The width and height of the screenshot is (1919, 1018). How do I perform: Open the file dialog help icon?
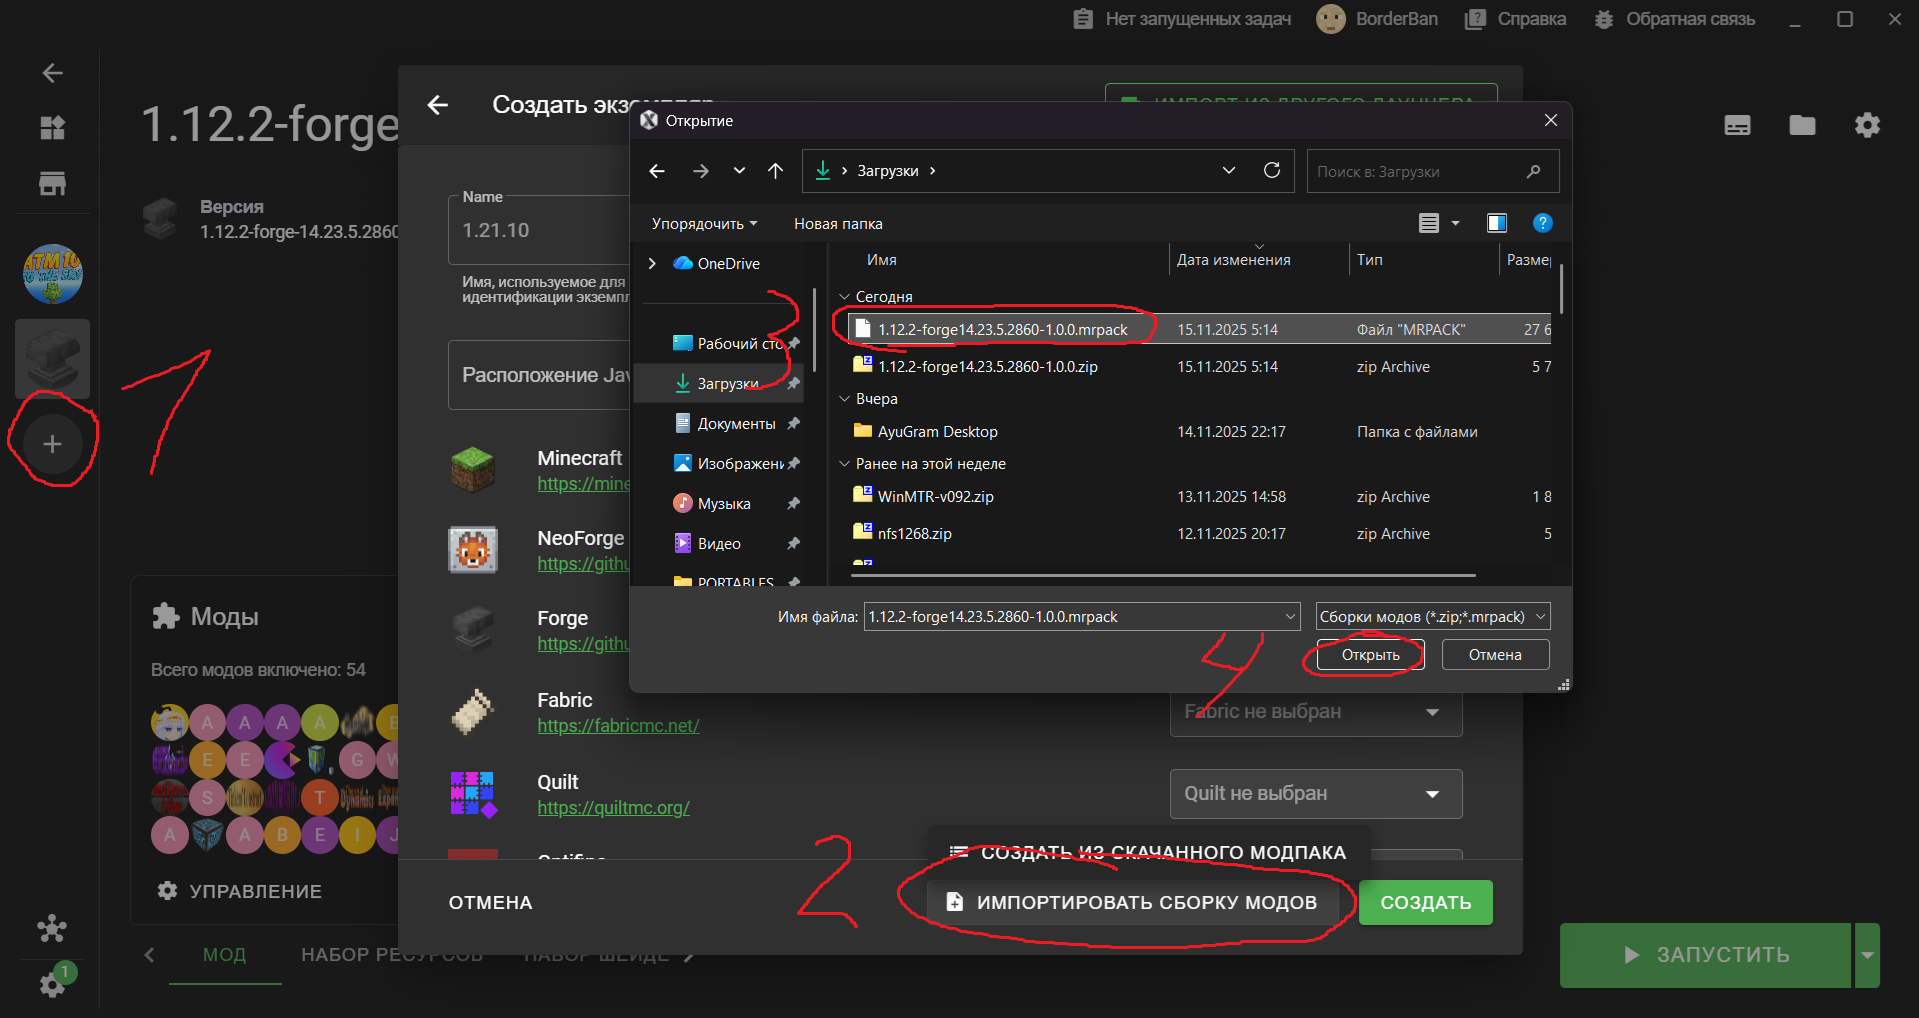pos(1542,223)
